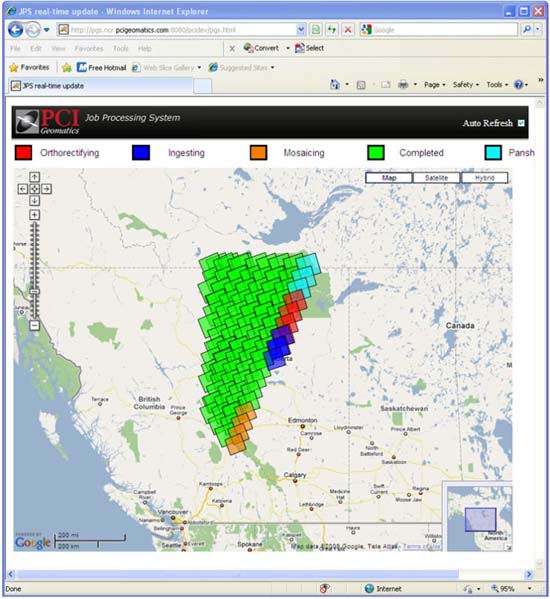Toggle the Auto Refresh checkbox
Screen dimensions: 550x599
point(521,123)
